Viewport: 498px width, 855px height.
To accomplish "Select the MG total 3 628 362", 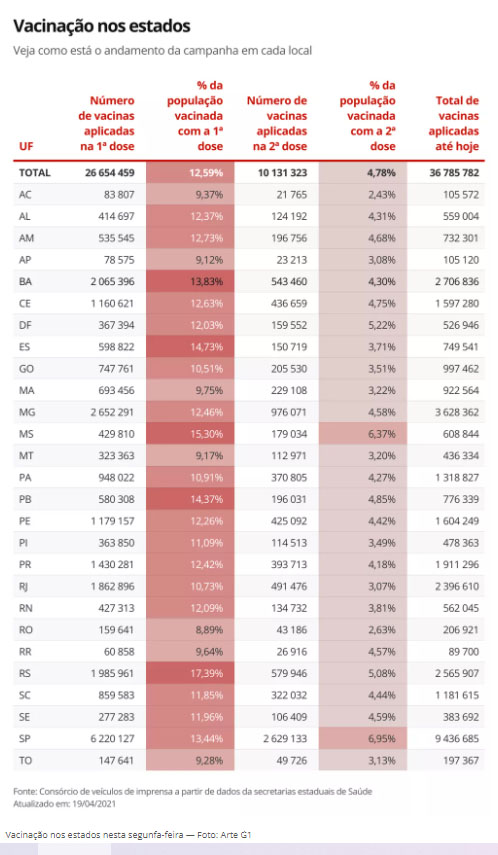I will pos(457,412).
